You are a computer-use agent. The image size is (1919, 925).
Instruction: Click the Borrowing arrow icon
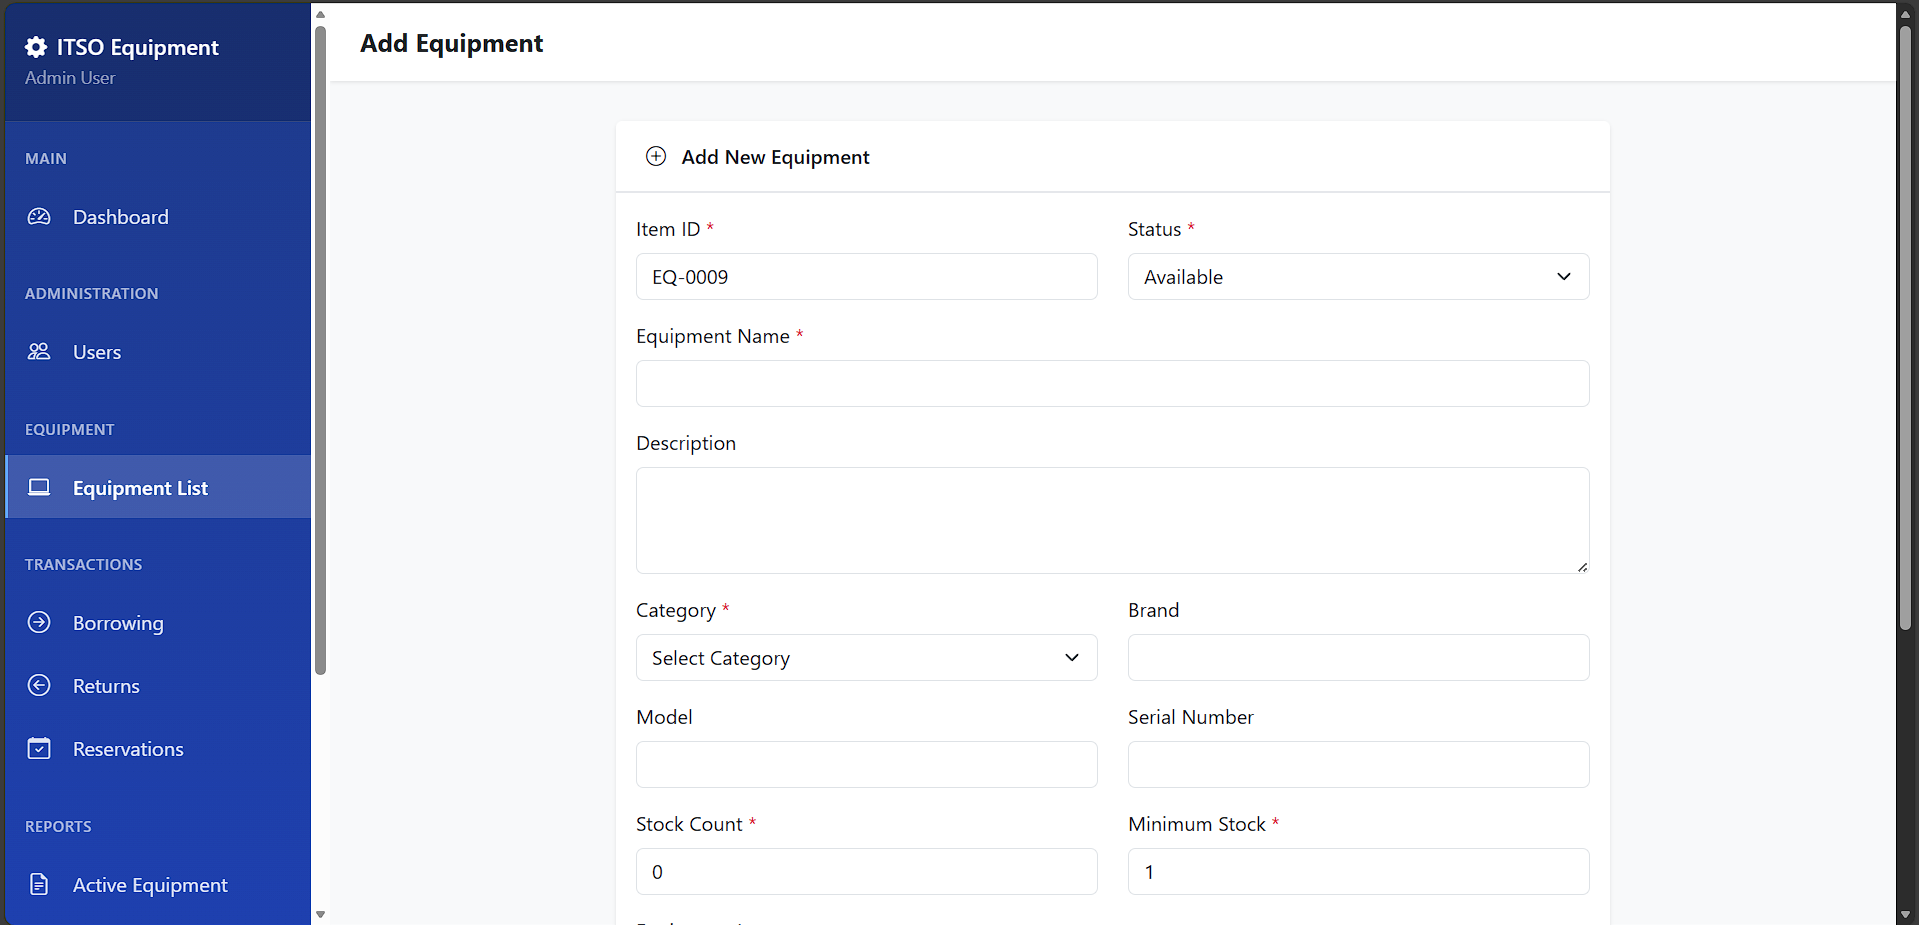(39, 623)
